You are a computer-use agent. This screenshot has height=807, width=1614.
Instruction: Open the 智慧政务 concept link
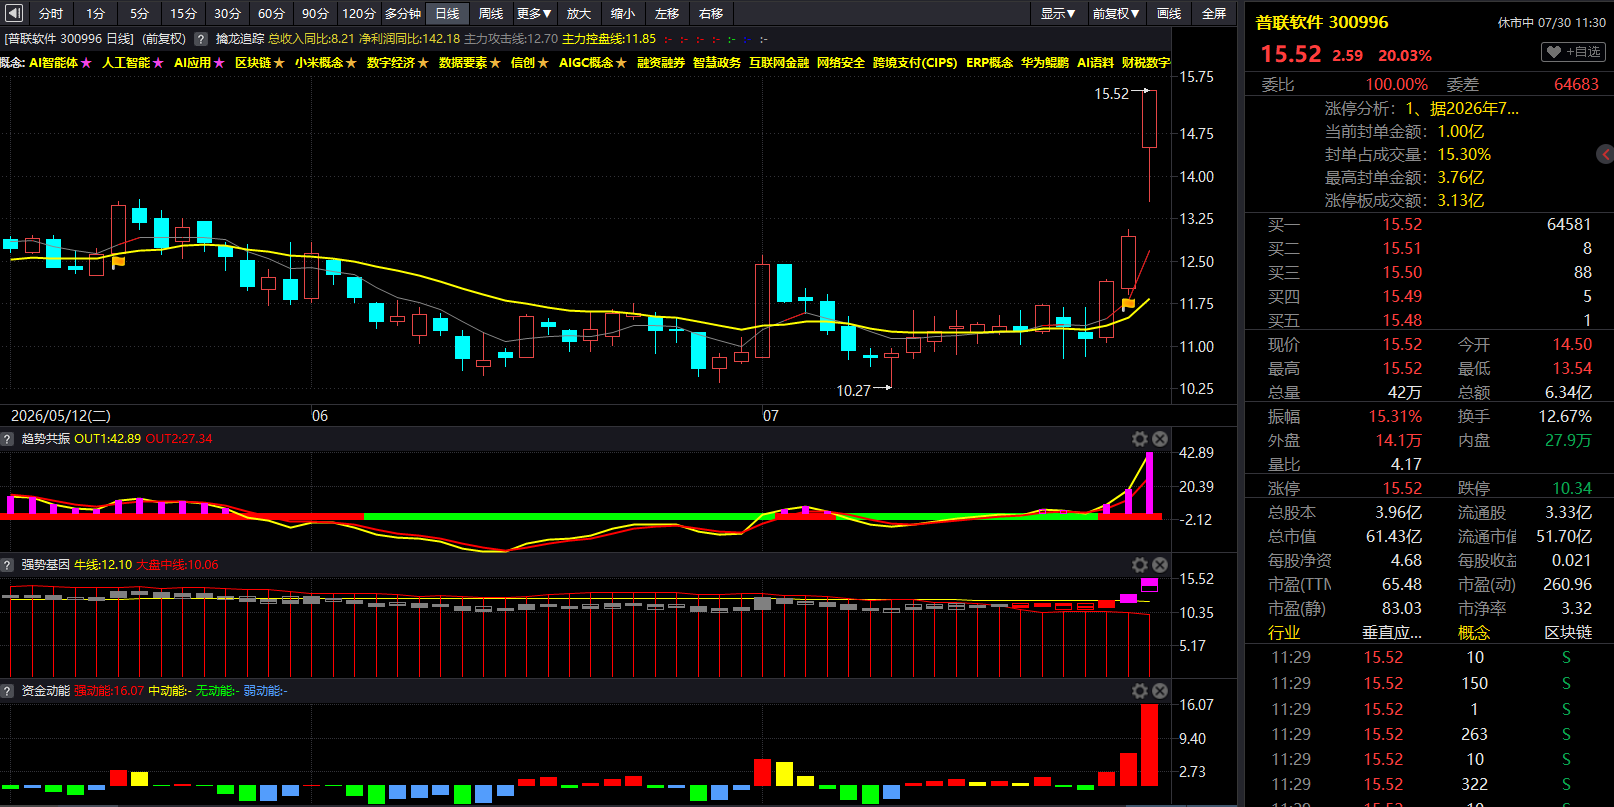click(x=717, y=63)
